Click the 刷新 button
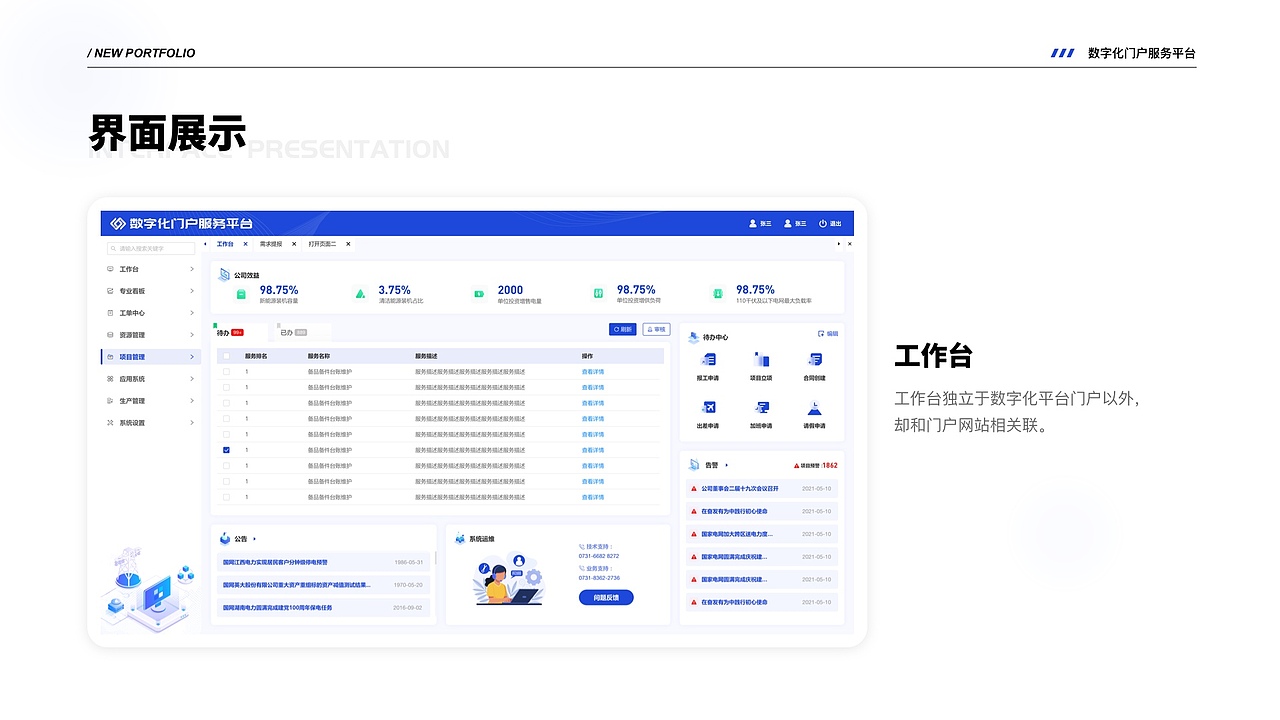 pyautogui.click(x=622, y=329)
